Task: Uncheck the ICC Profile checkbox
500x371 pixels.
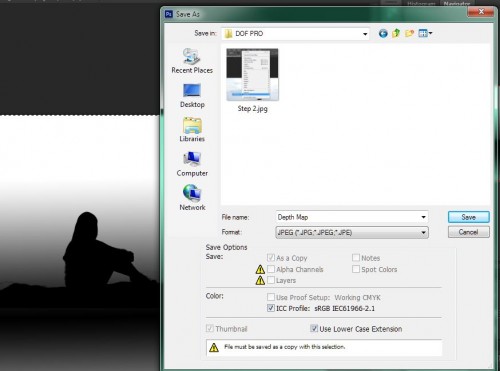Action: 271,308
